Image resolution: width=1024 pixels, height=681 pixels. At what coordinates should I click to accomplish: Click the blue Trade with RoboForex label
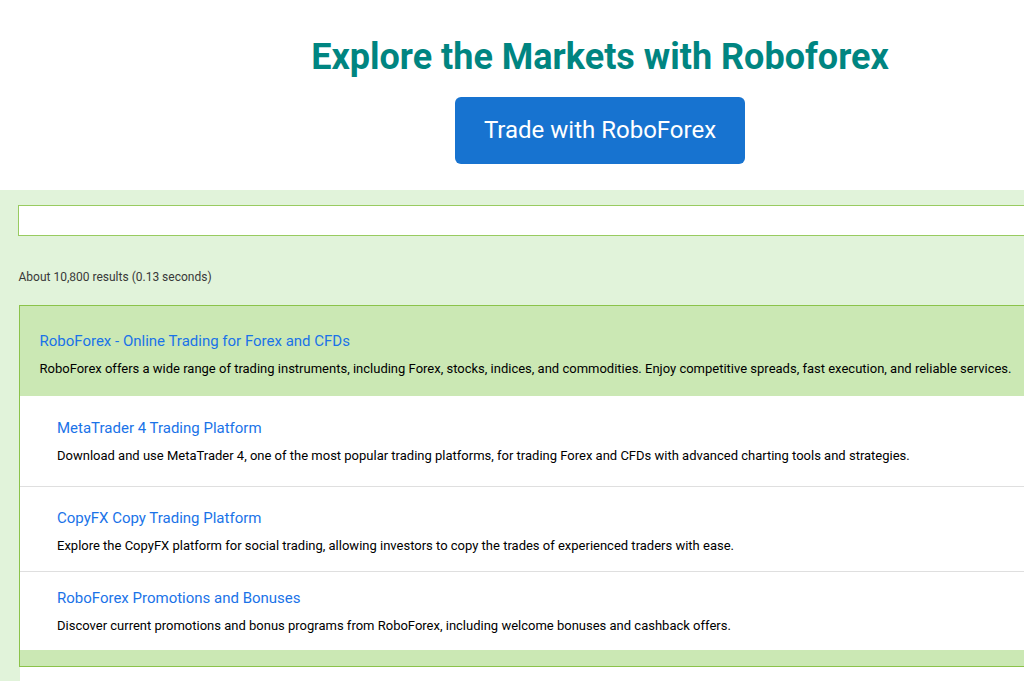[599, 130]
